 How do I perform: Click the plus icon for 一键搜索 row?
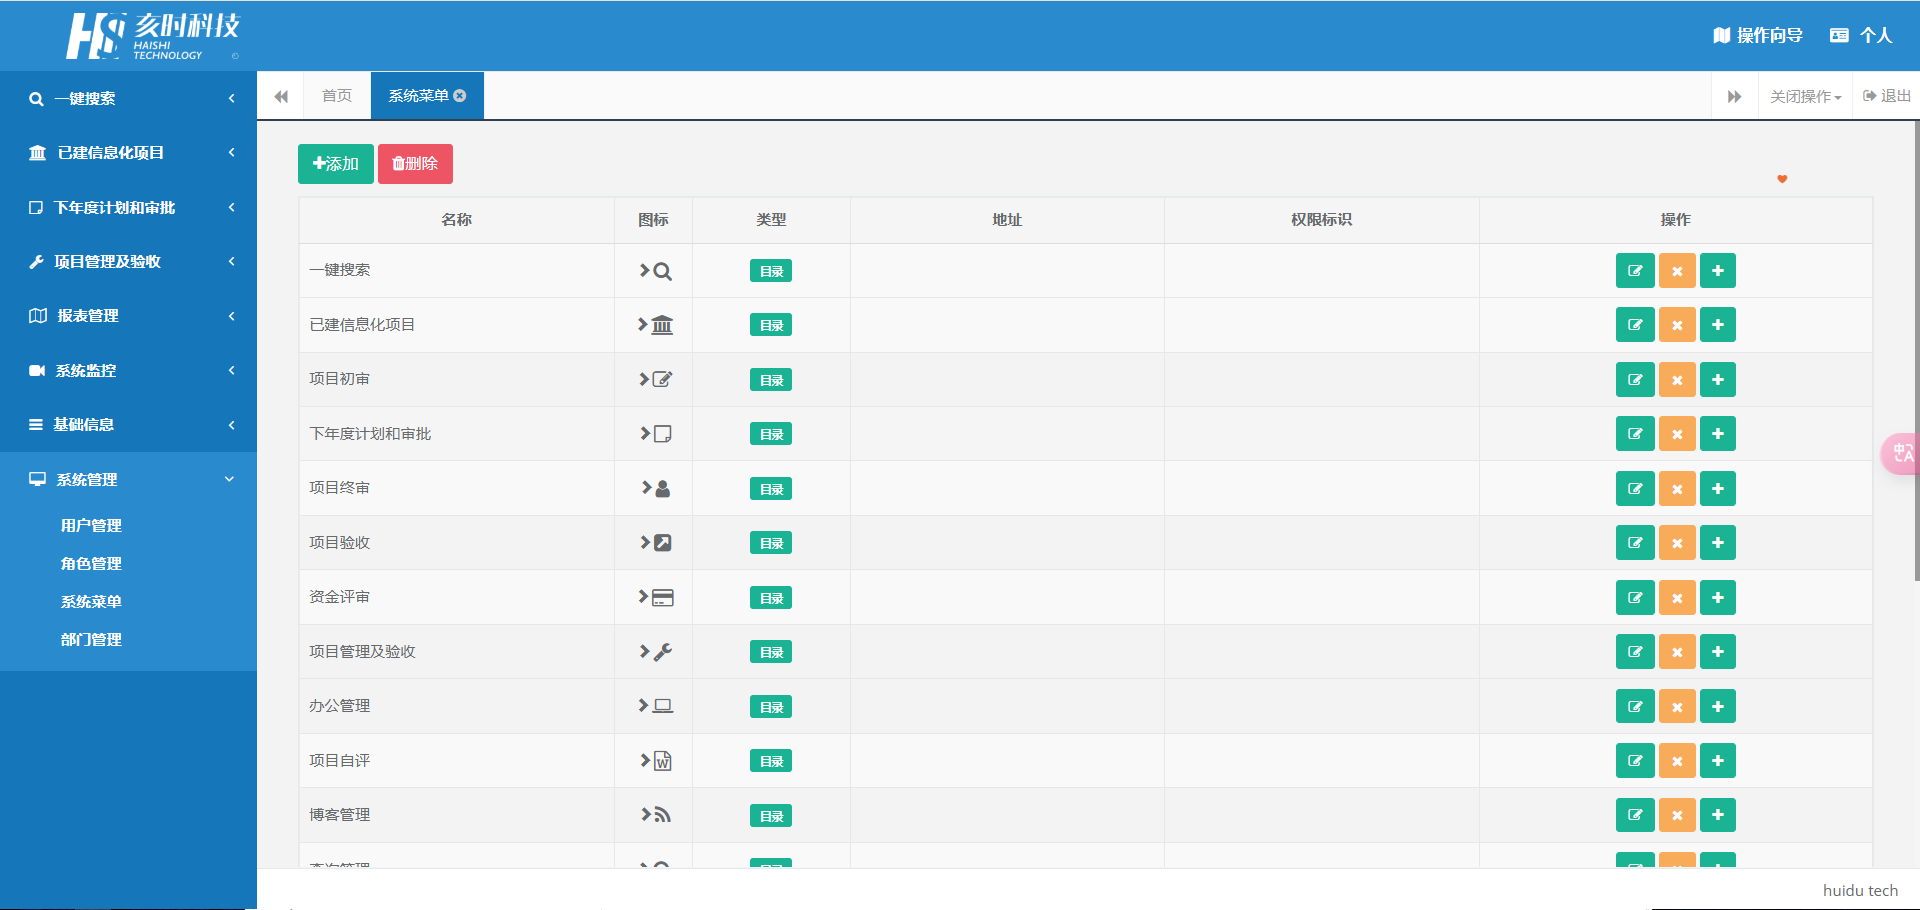[x=1718, y=271]
